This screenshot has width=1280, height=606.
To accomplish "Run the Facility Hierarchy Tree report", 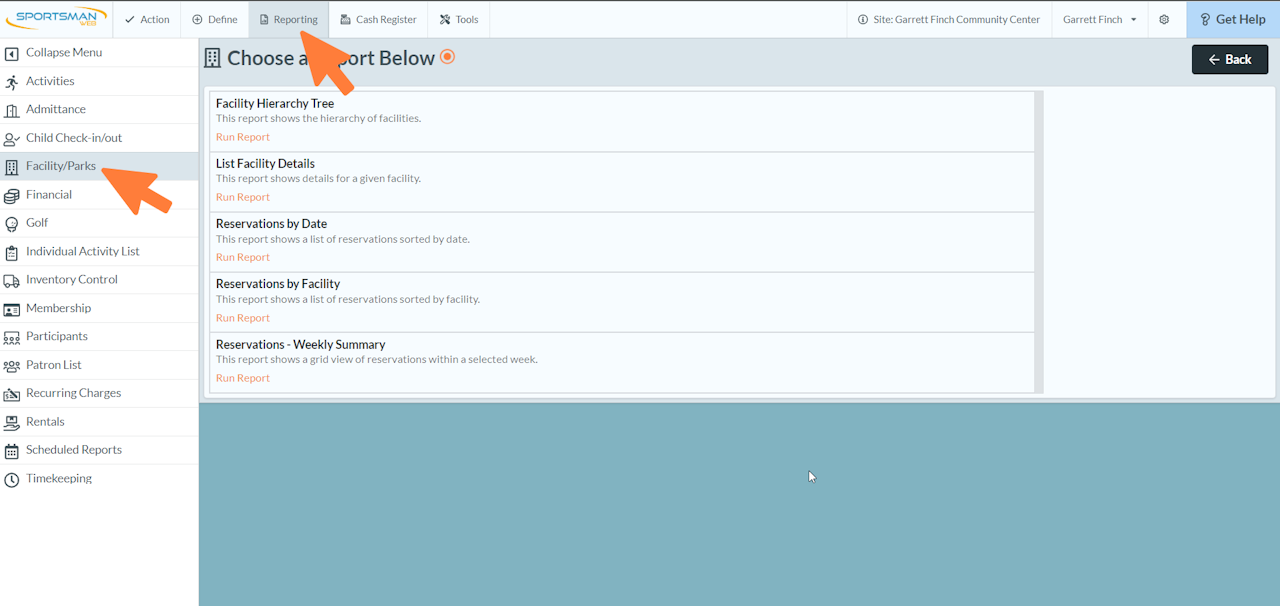I will click(x=243, y=137).
